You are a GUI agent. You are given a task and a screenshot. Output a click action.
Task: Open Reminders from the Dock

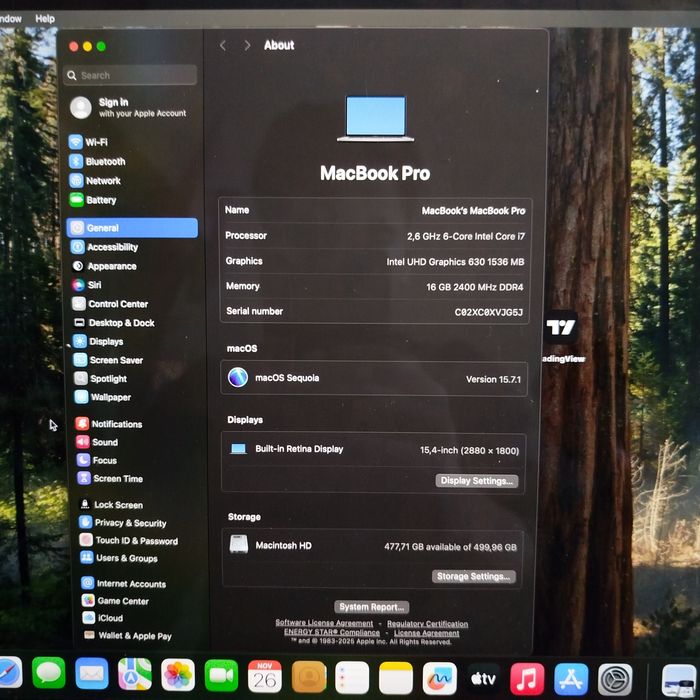[352, 678]
